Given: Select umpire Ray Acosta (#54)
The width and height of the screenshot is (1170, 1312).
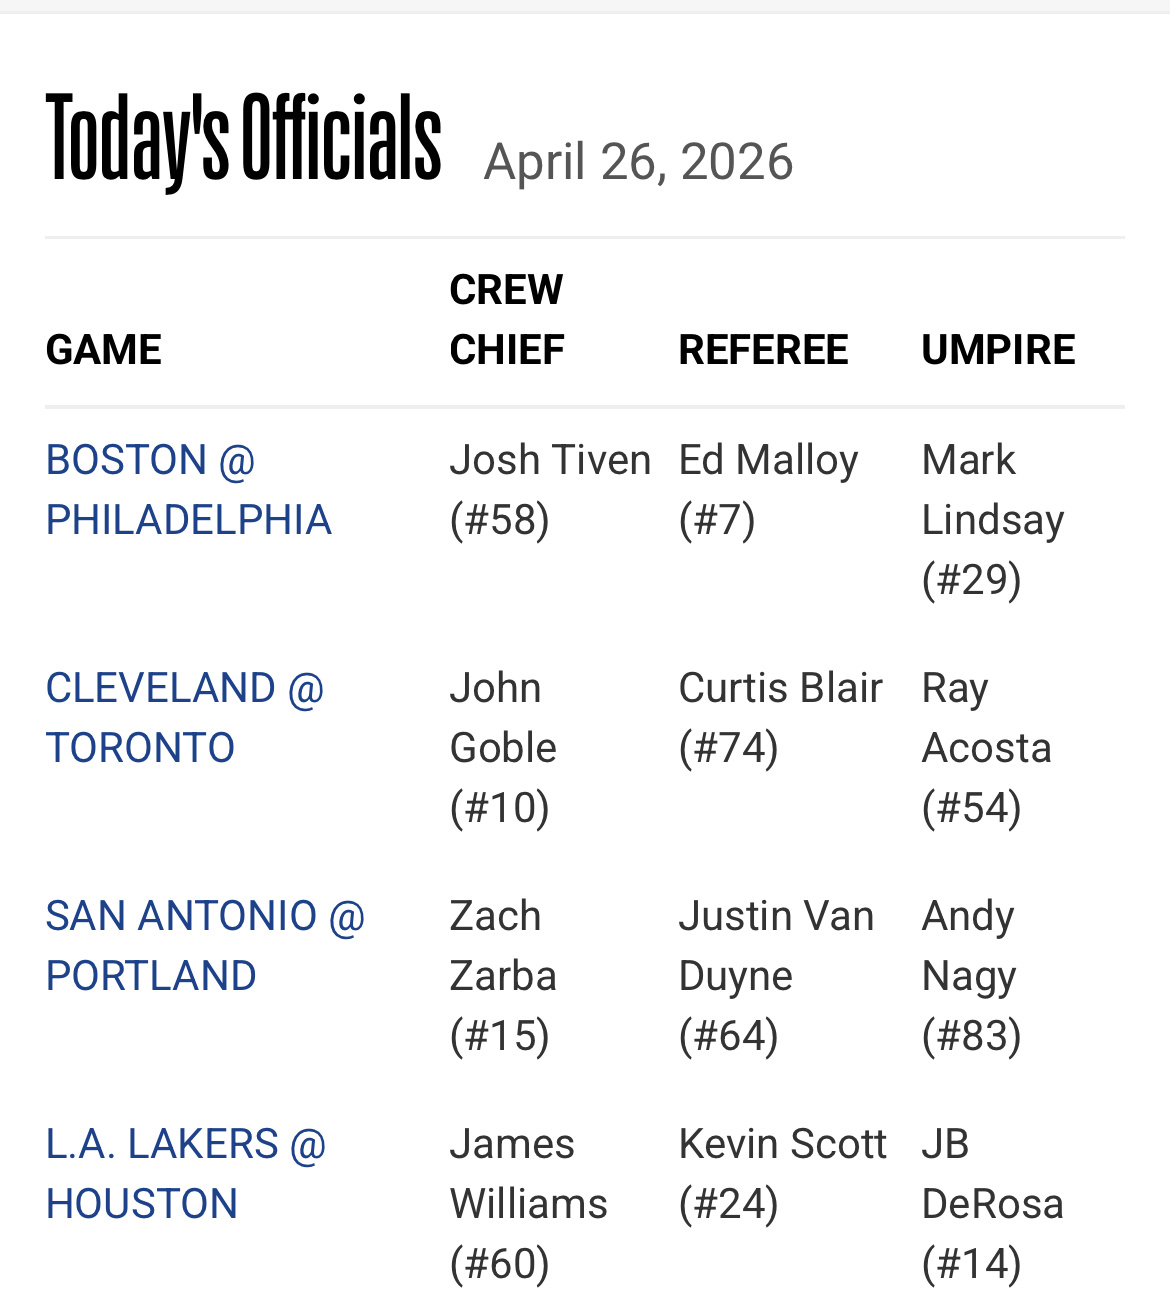Looking at the screenshot, I should point(986,748).
